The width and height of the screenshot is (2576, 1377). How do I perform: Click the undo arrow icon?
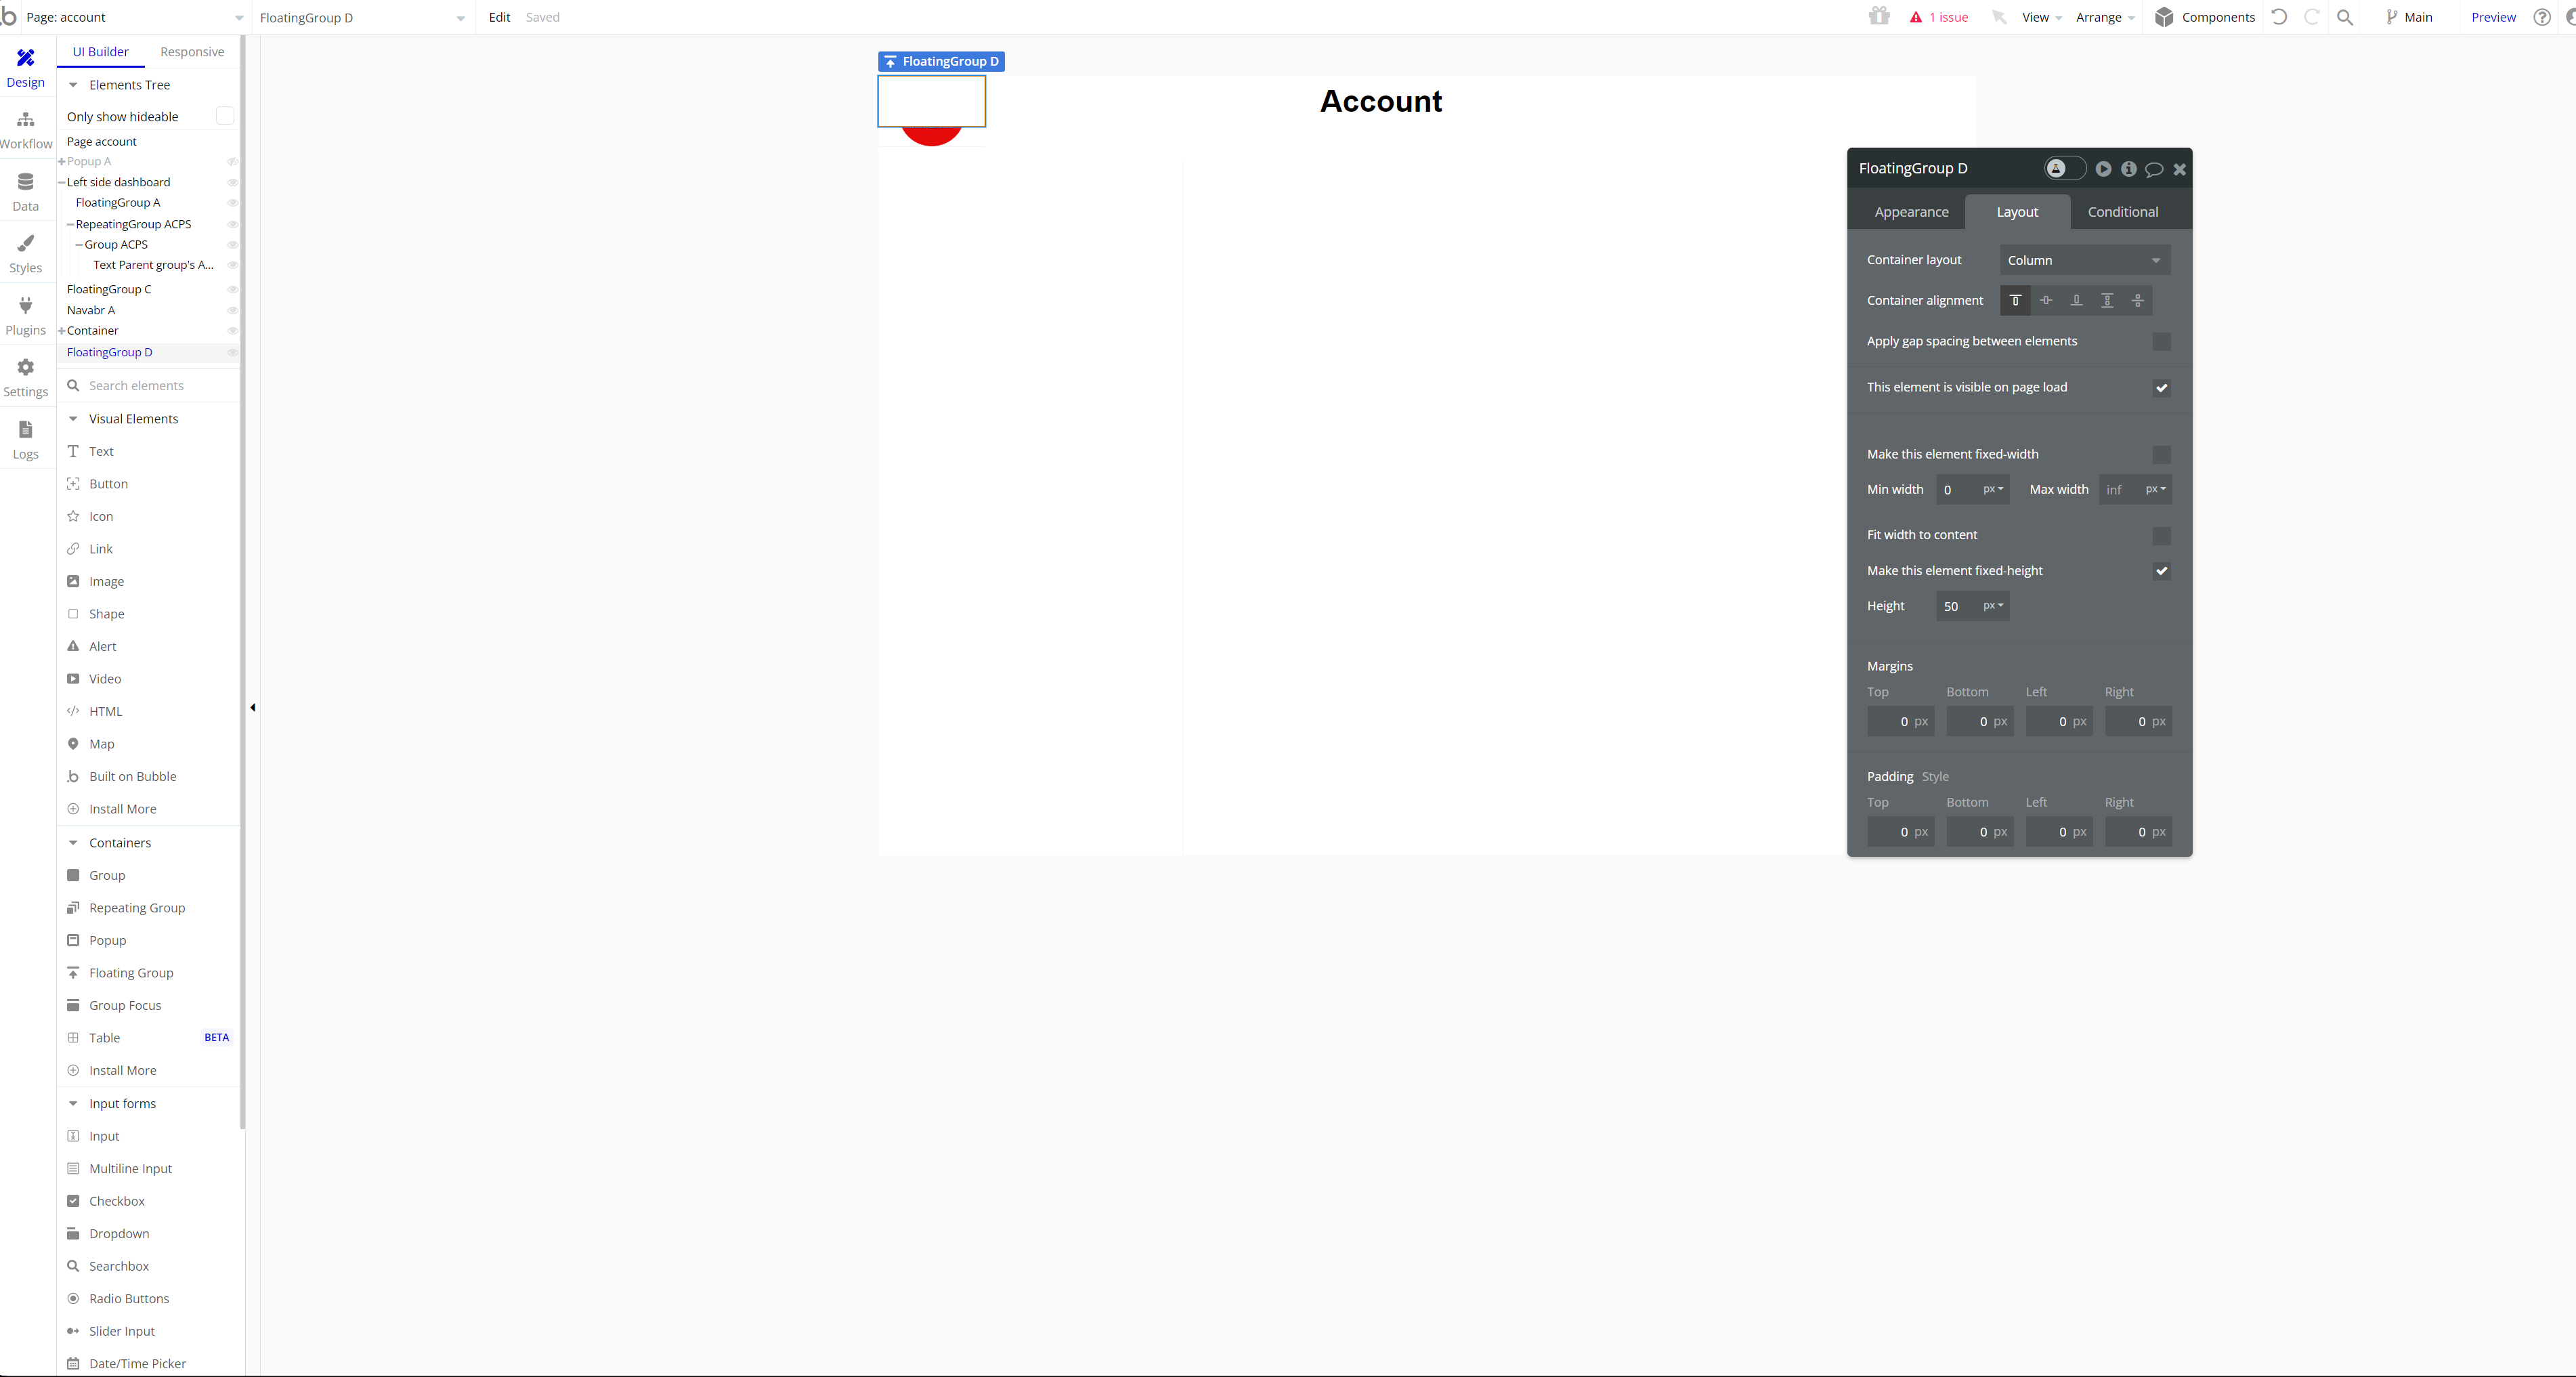pos(2279,17)
